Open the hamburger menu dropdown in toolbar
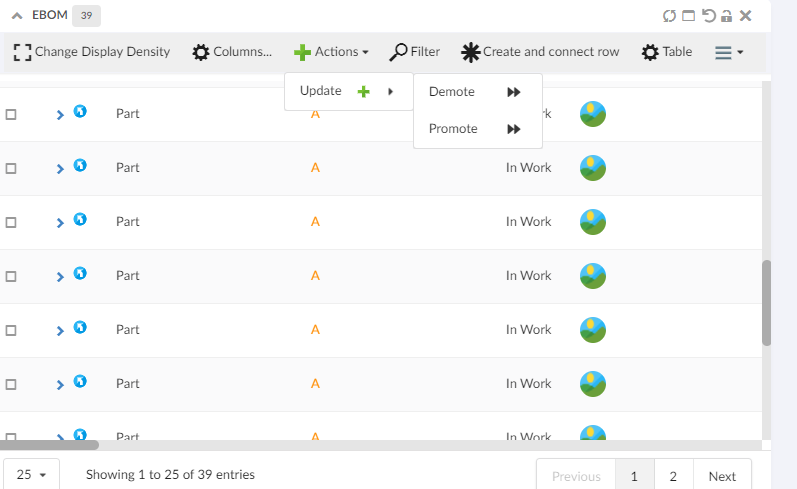797x489 pixels. (x=729, y=52)
